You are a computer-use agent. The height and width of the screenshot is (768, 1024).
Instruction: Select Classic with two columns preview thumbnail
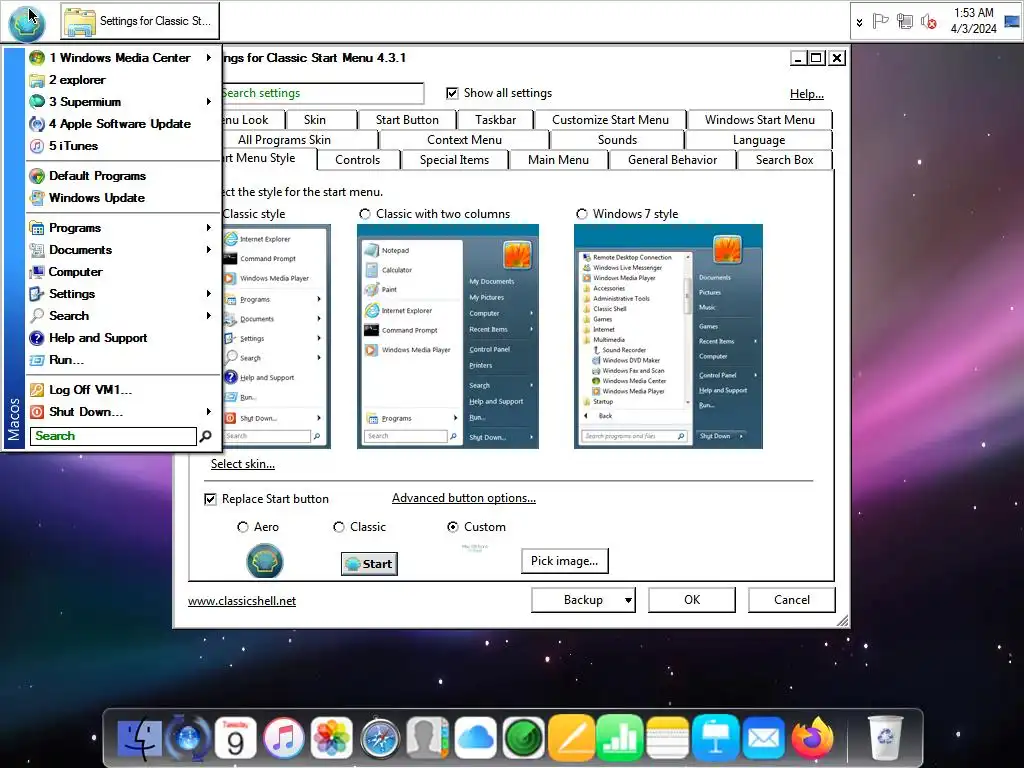click(x=448, y=336)
